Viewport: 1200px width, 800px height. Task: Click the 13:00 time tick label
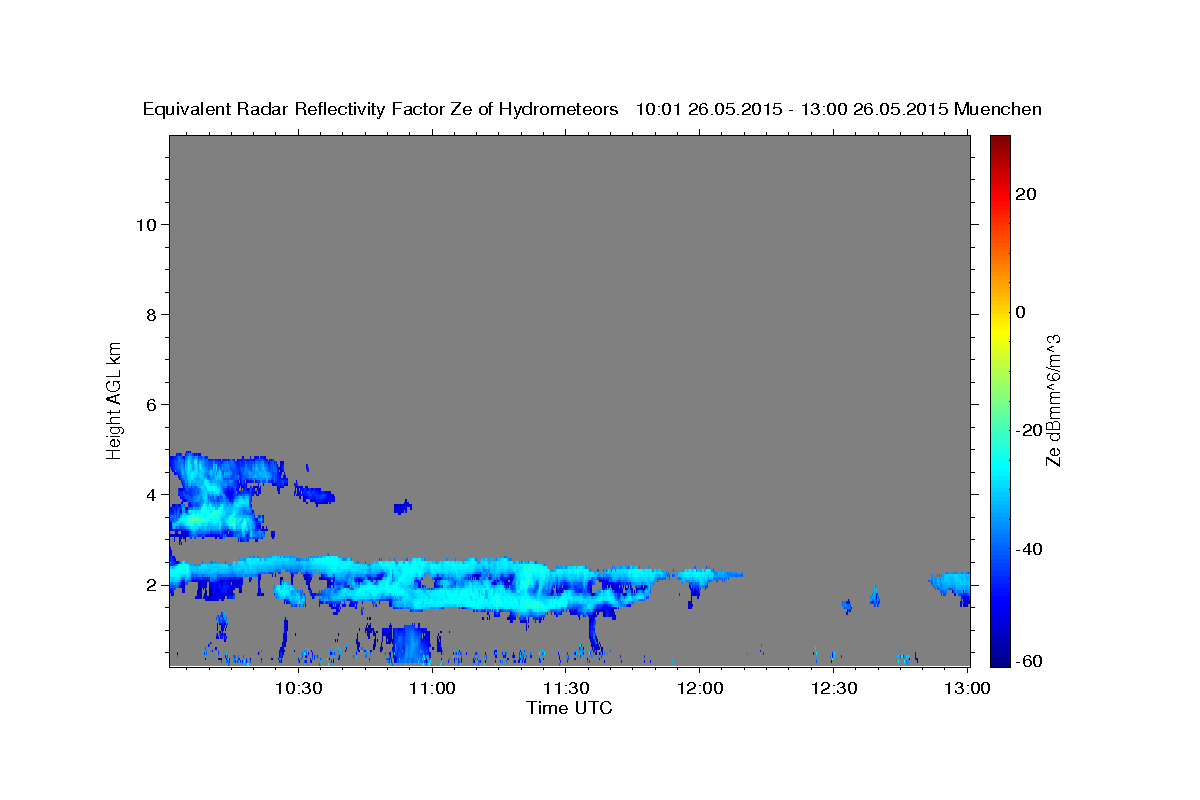(967, 689)
